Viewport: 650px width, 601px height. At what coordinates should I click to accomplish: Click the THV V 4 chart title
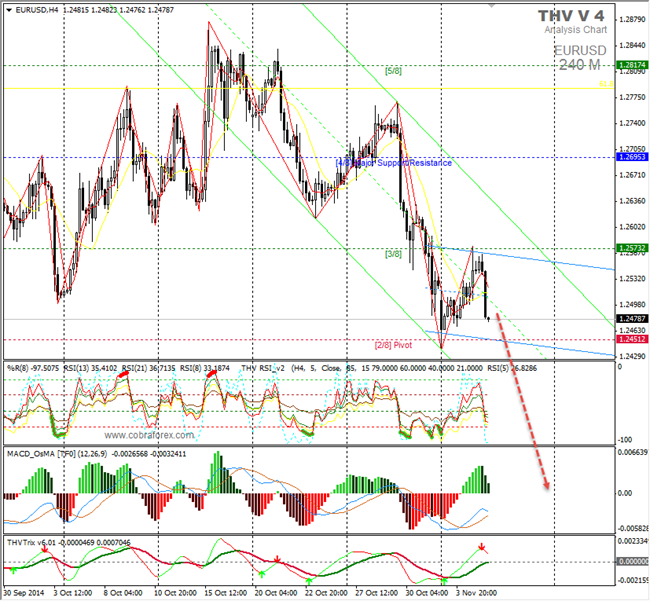point(570,16)
